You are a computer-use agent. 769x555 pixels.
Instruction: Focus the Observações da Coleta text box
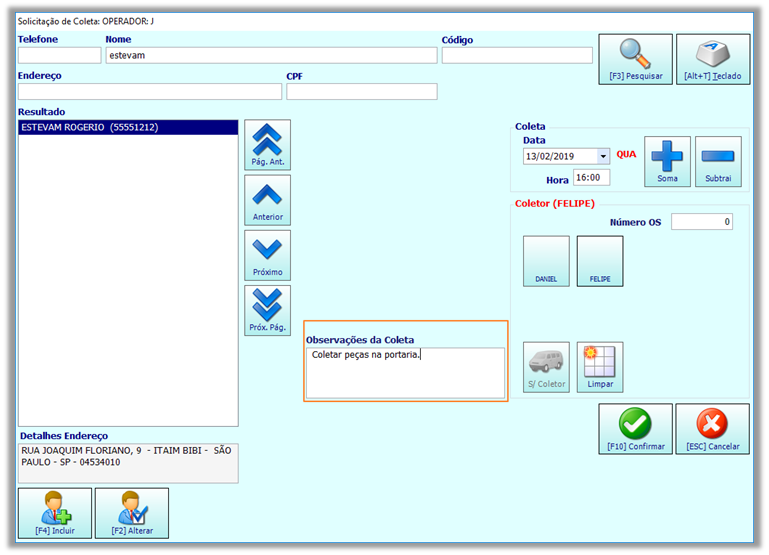[405, 373]
